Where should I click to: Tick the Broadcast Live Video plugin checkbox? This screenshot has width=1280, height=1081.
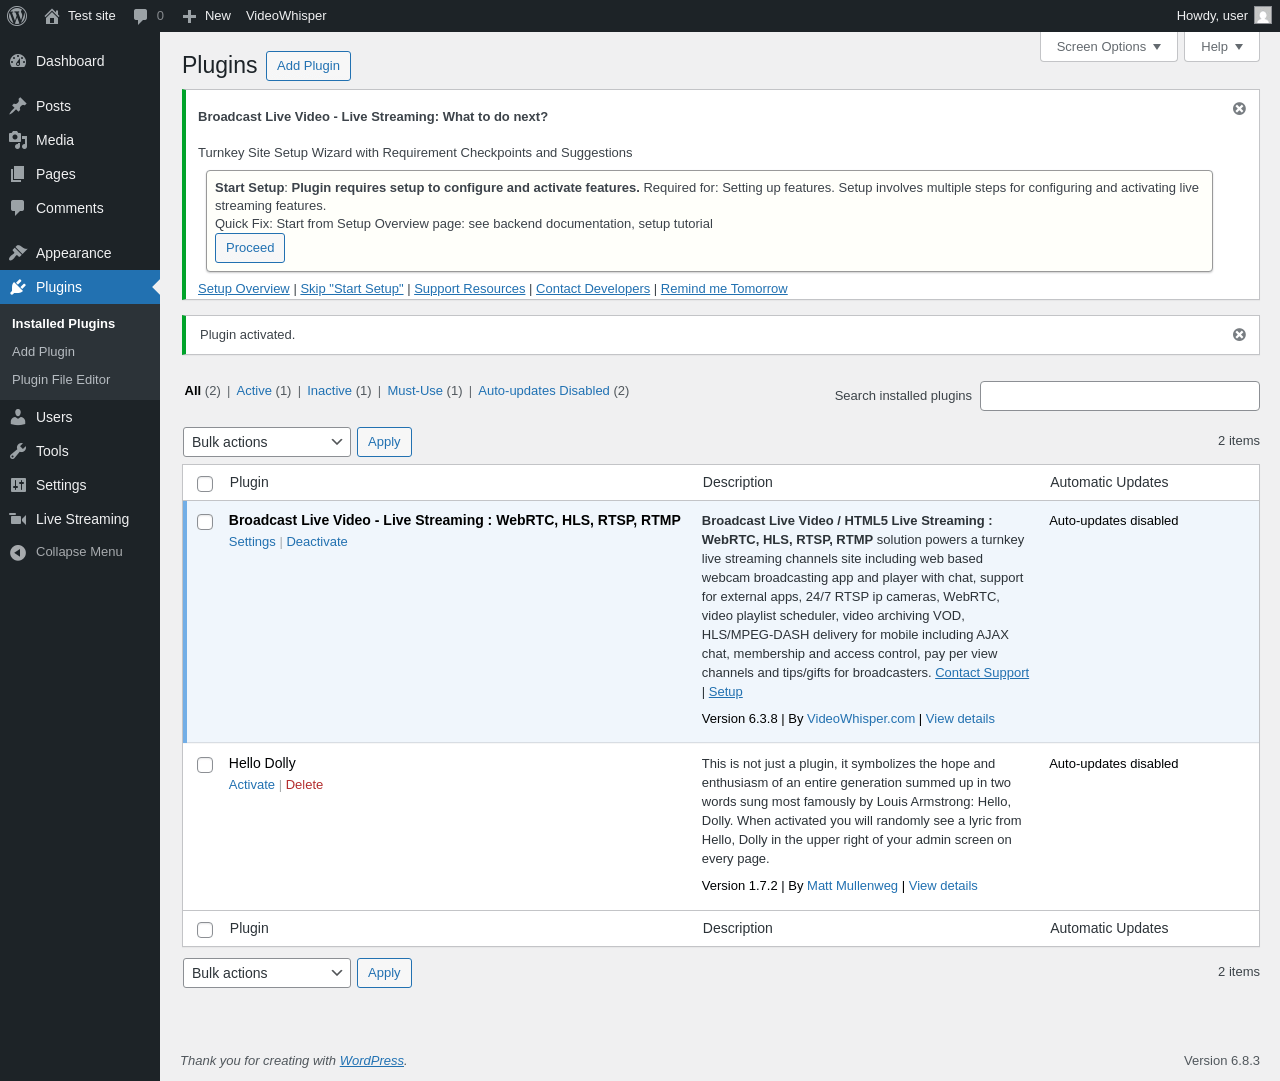[x=205, y=522]
